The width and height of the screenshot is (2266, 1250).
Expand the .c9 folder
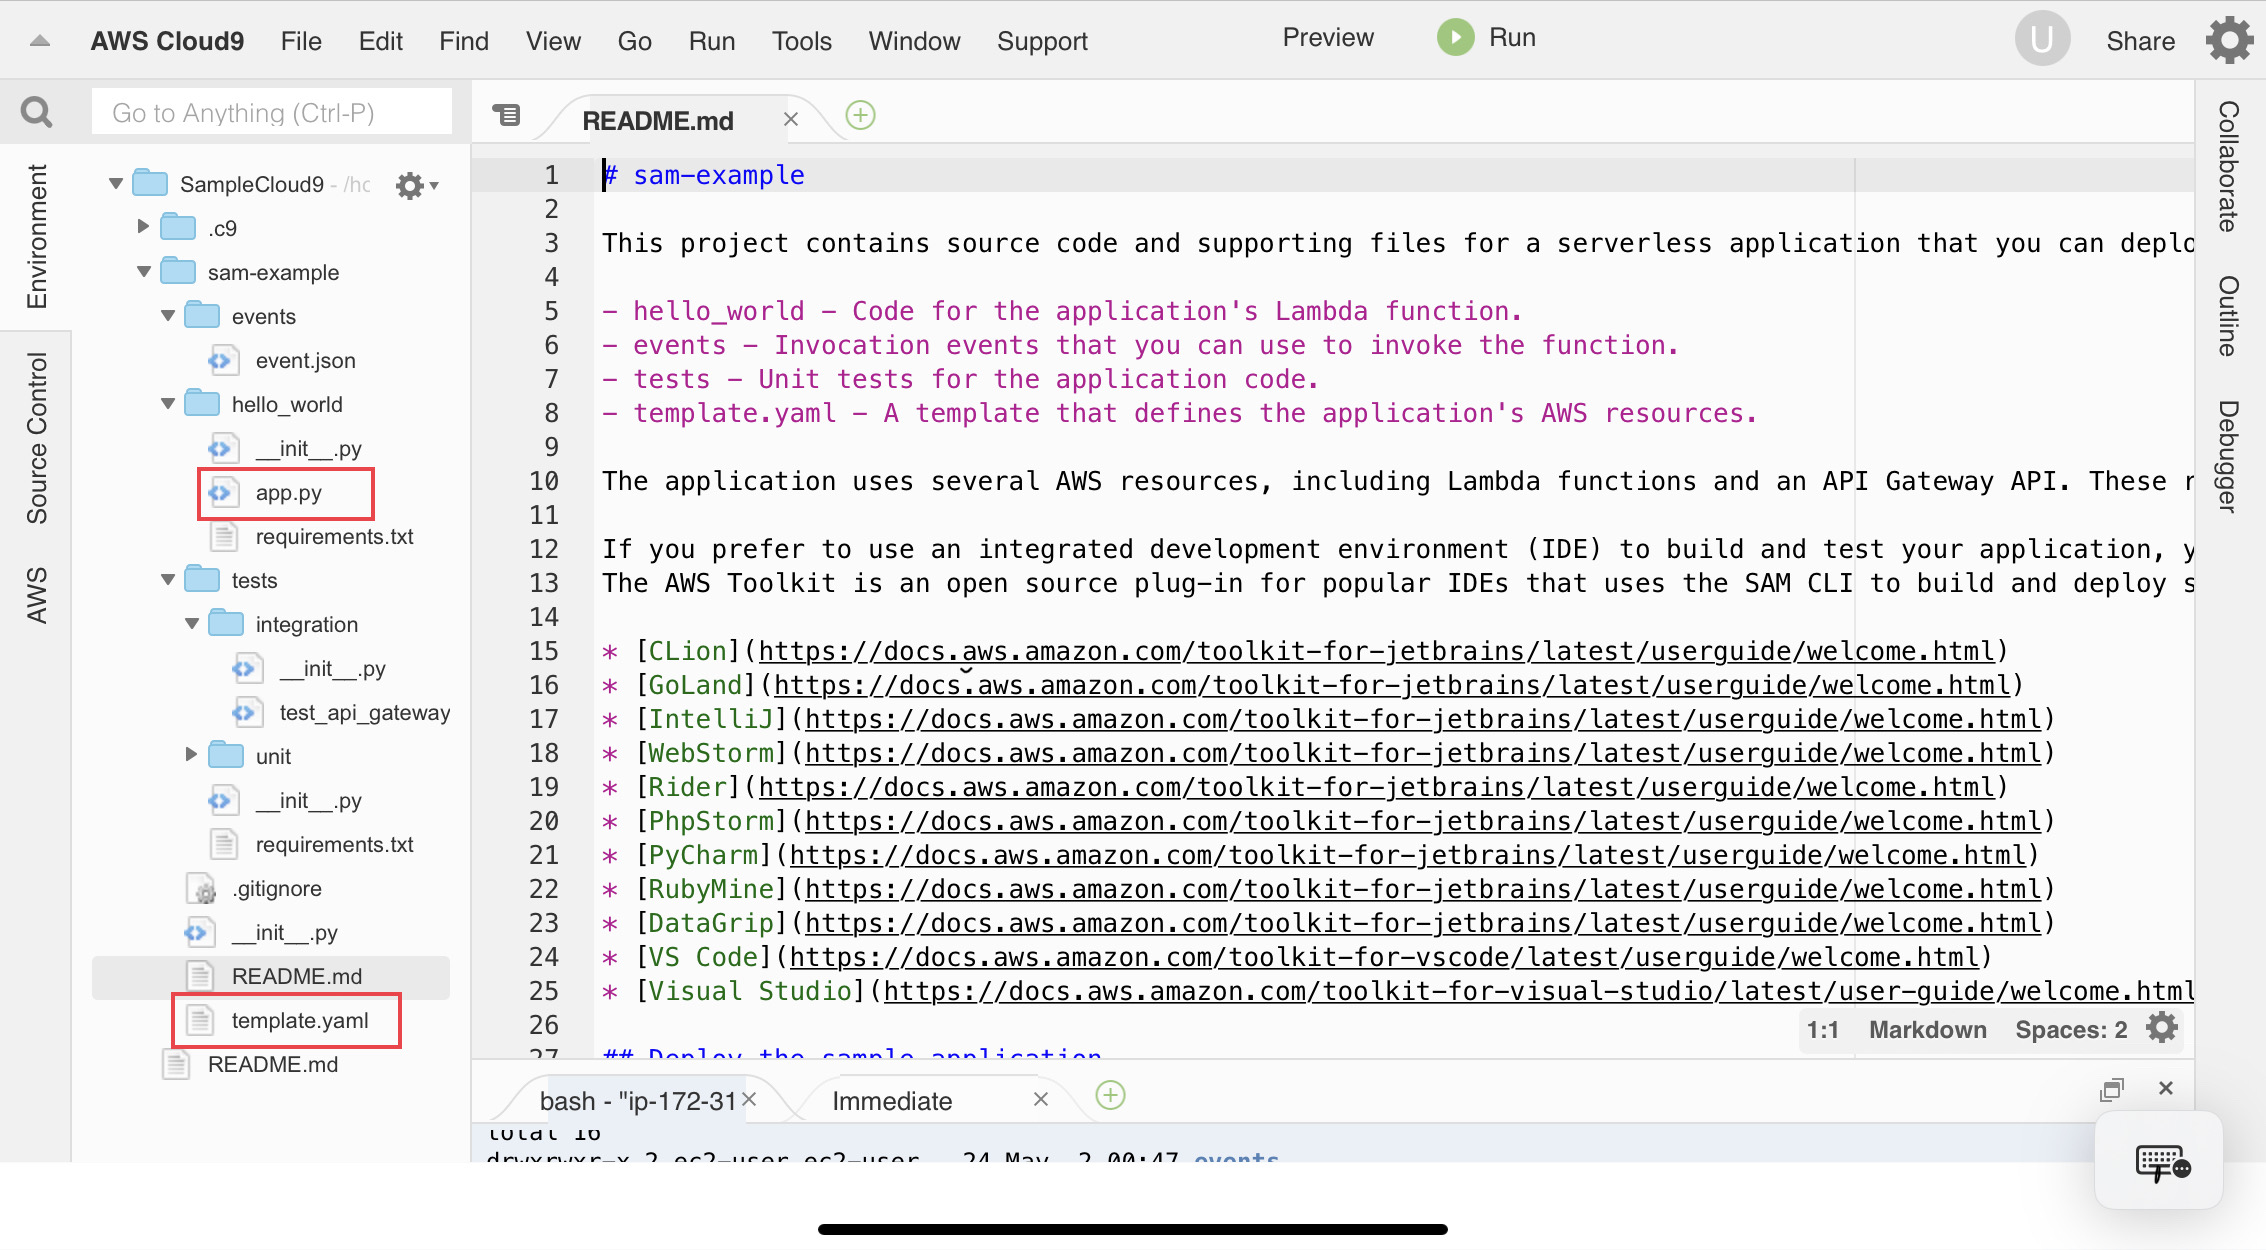(x=142, y=226)
